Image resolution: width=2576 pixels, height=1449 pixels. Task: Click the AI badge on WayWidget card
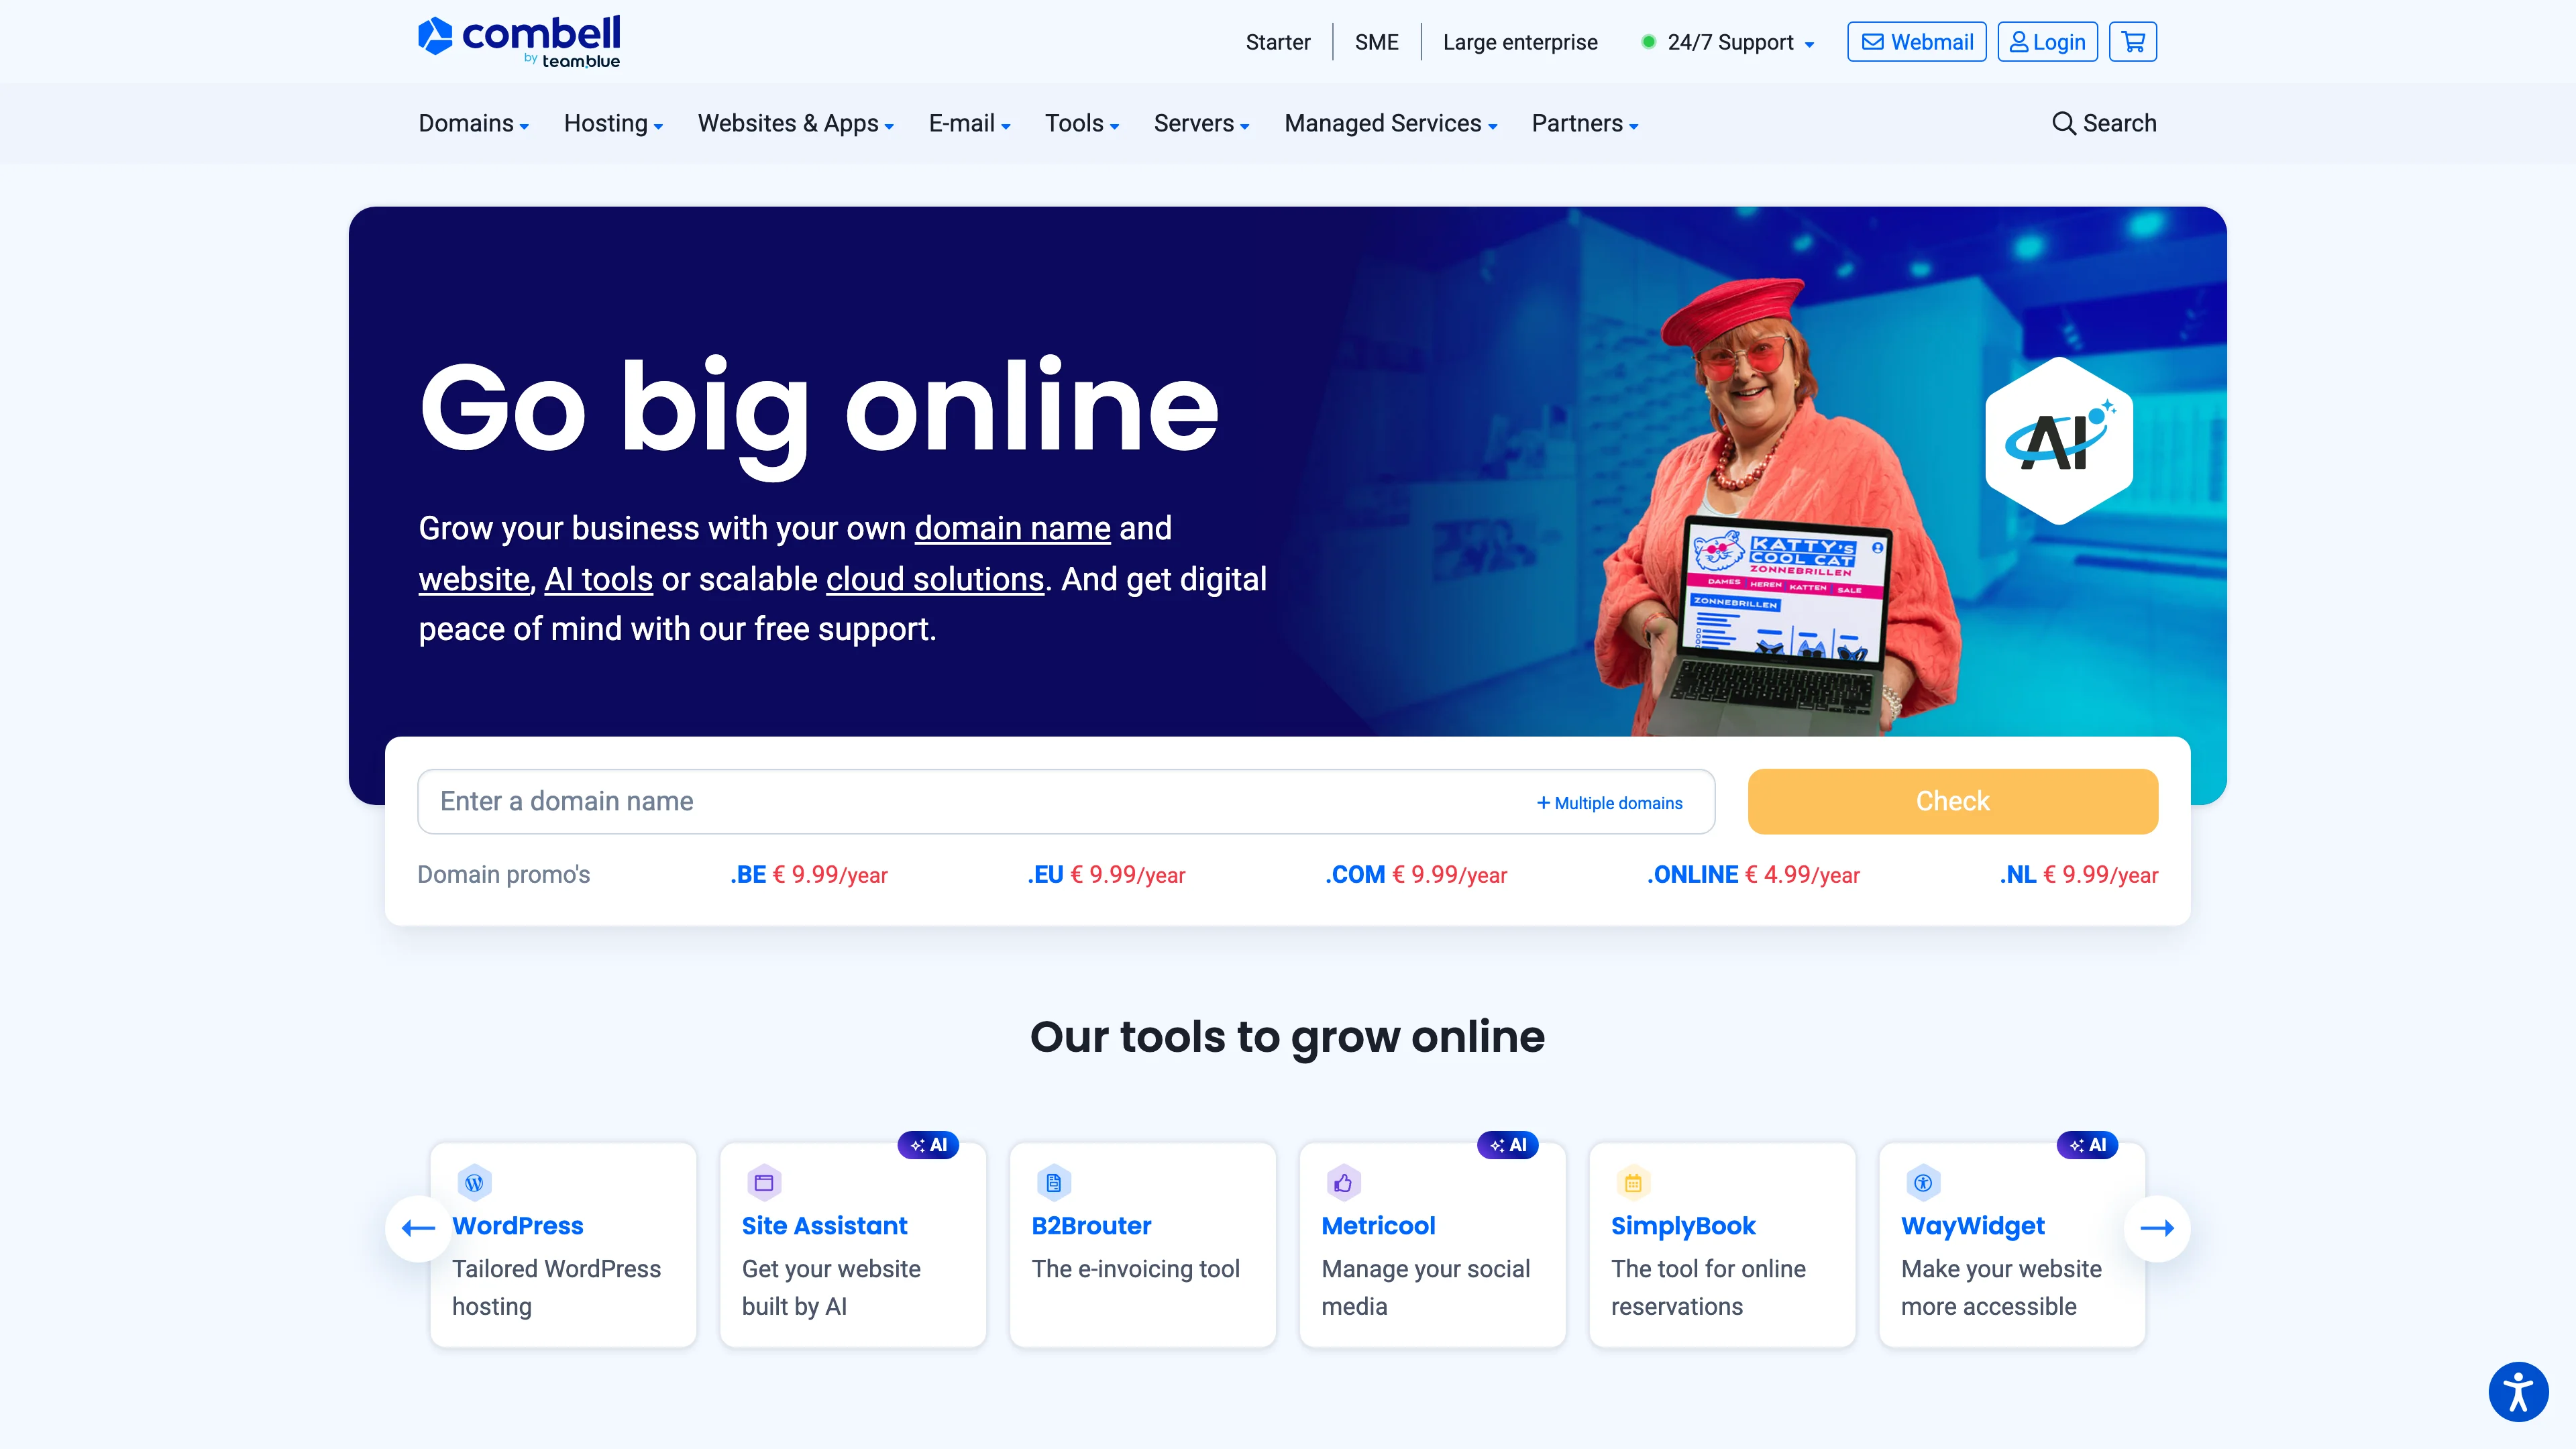(2088, 1145)
